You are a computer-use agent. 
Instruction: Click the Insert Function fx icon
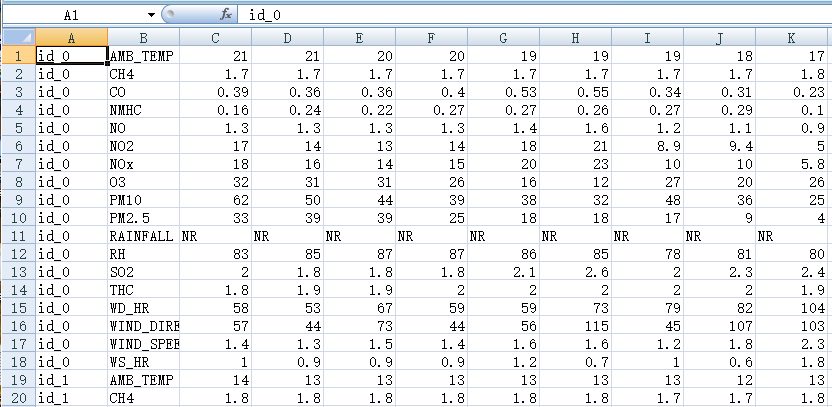point(226,15)
